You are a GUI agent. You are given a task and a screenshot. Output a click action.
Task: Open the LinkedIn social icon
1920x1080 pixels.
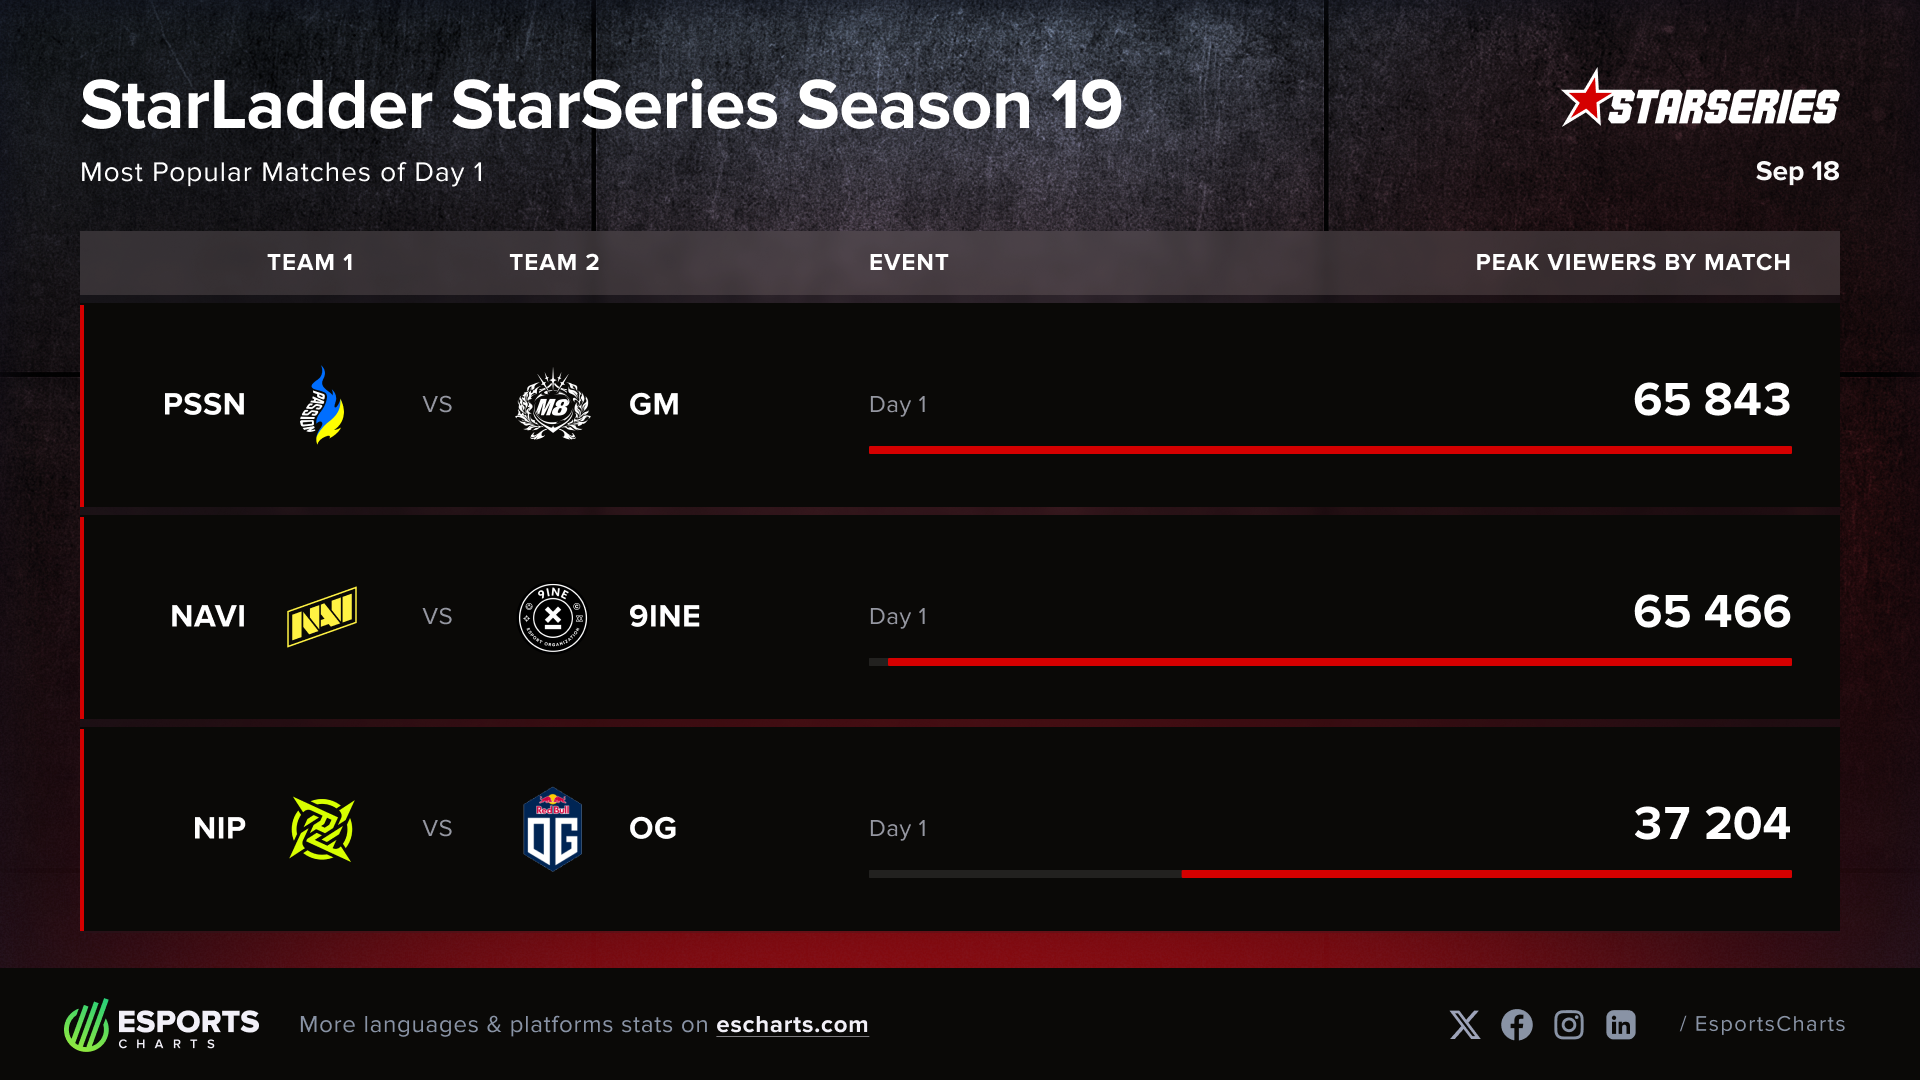1621,1025
